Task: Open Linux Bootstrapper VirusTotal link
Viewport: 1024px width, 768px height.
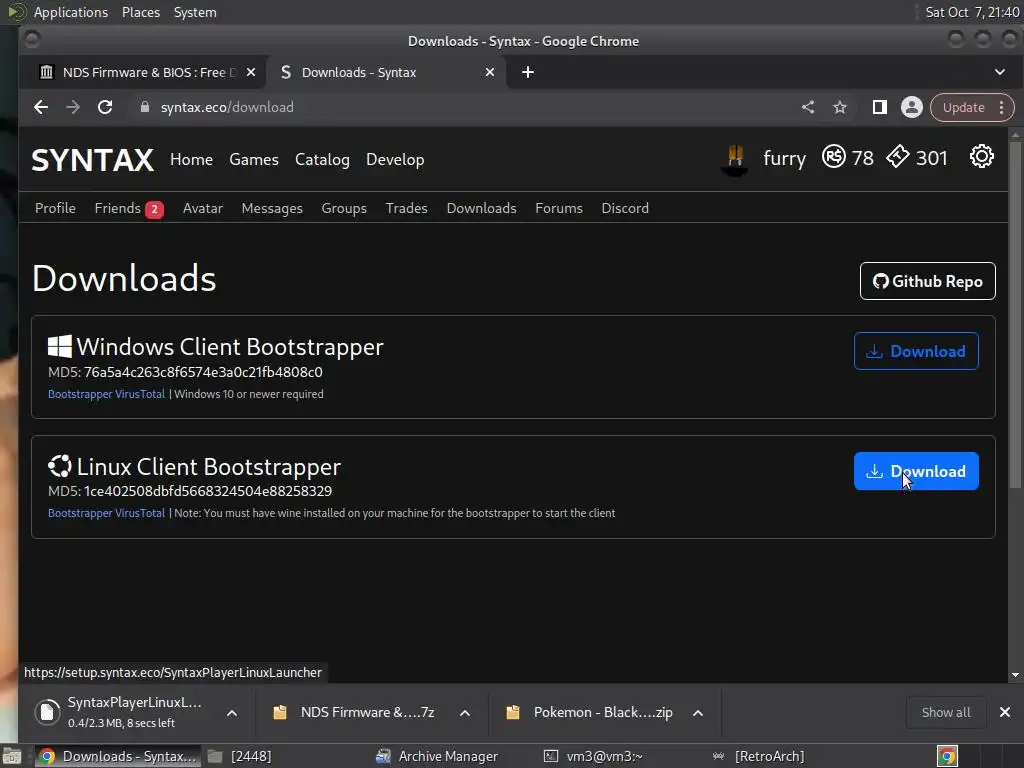Action: pyautogui.click(x=106, y=513)
